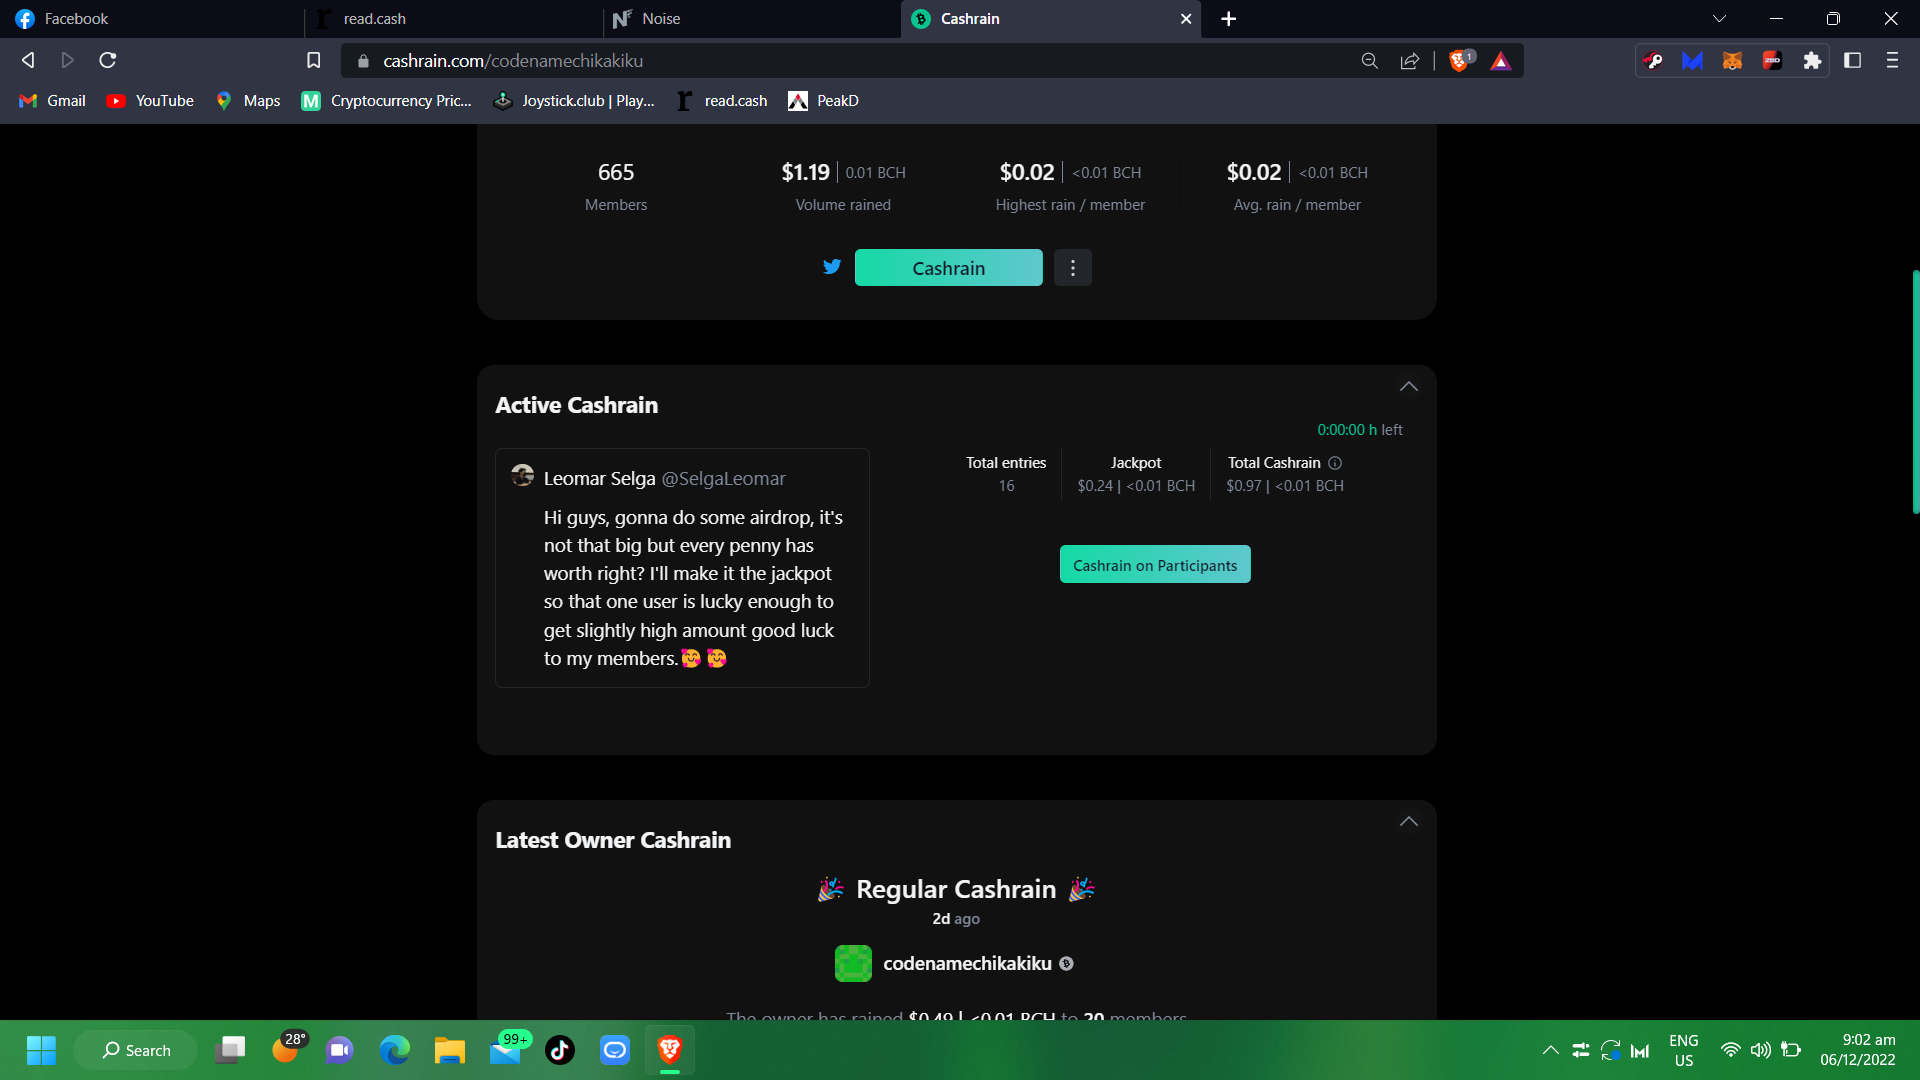Open Brave Rewards triangle icon
The image size is (1920, 1080).
click(x=1501, y=61)
